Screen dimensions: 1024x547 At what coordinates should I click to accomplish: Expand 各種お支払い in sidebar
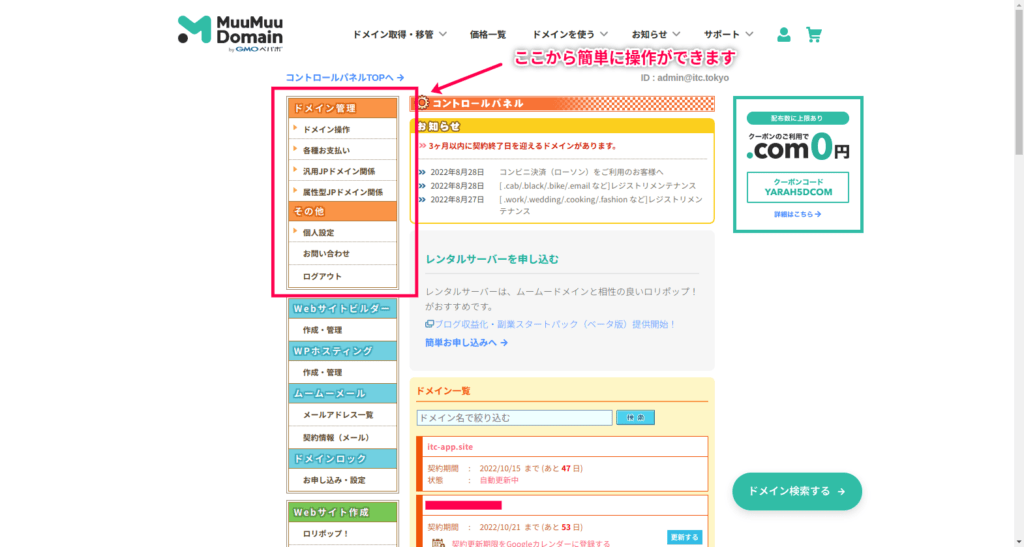pos(343,150)
